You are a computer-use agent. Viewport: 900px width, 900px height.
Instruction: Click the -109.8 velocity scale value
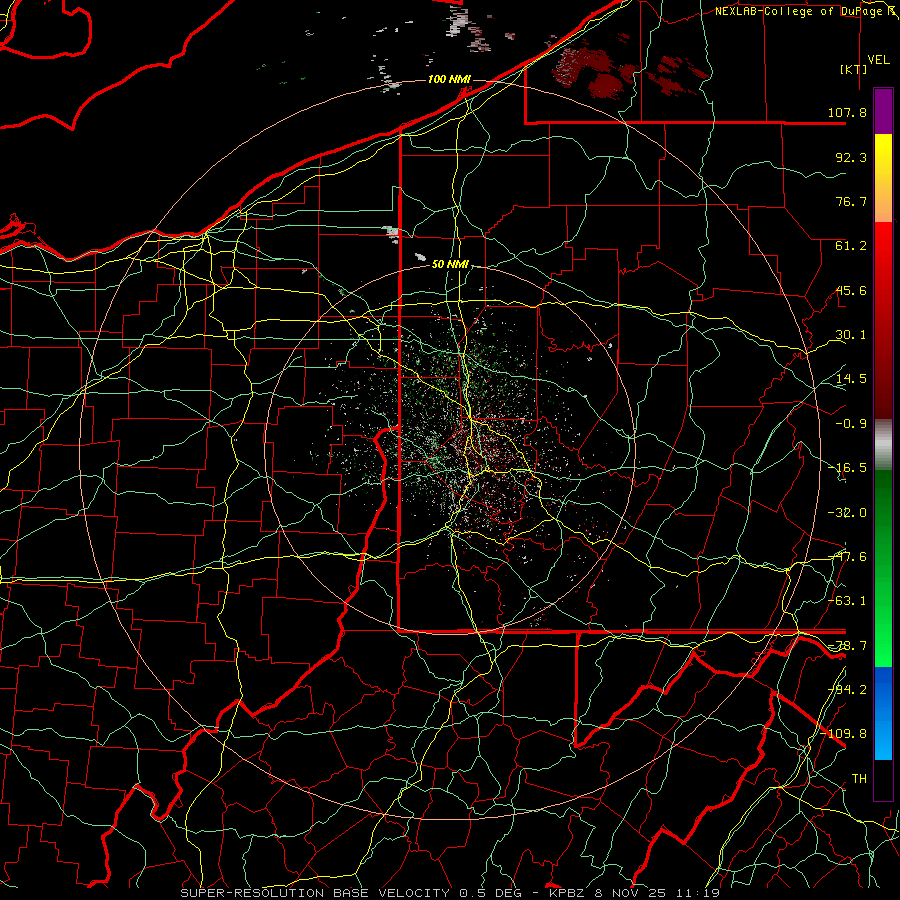(x=843, y=734)
